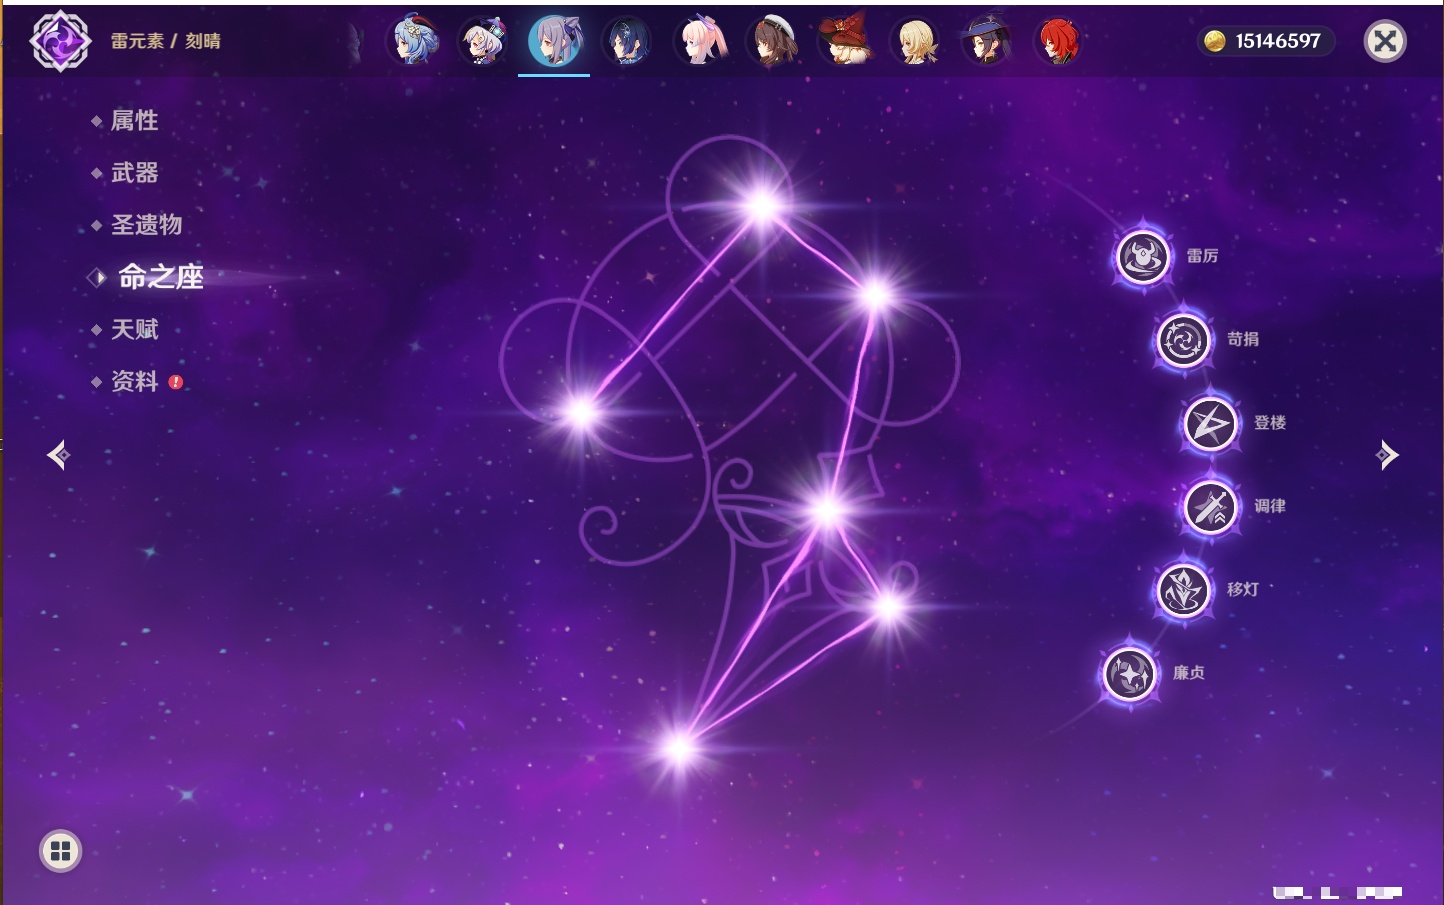Open the 武器 weapon tab
Viewport: 1444px width, 905px height.
tap(134, 173)
